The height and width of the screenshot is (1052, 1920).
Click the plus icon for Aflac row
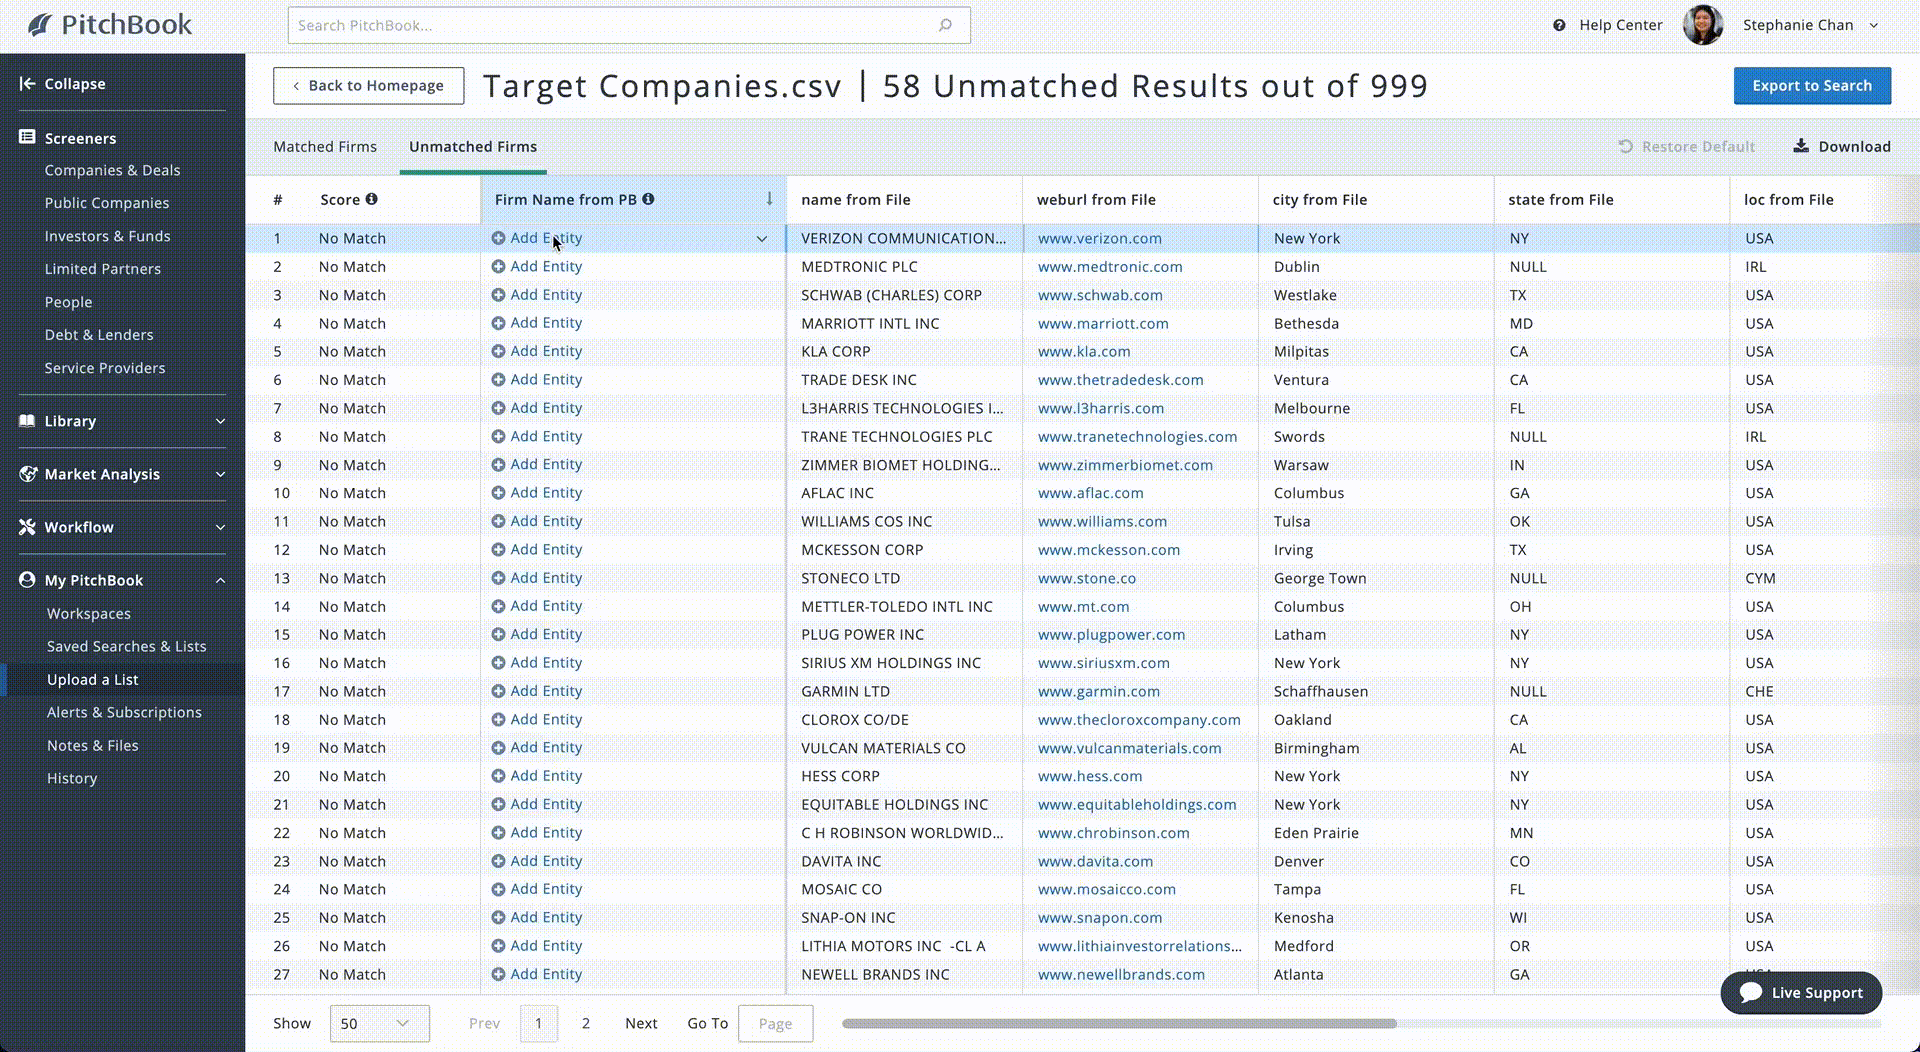(x=498, y=493)
